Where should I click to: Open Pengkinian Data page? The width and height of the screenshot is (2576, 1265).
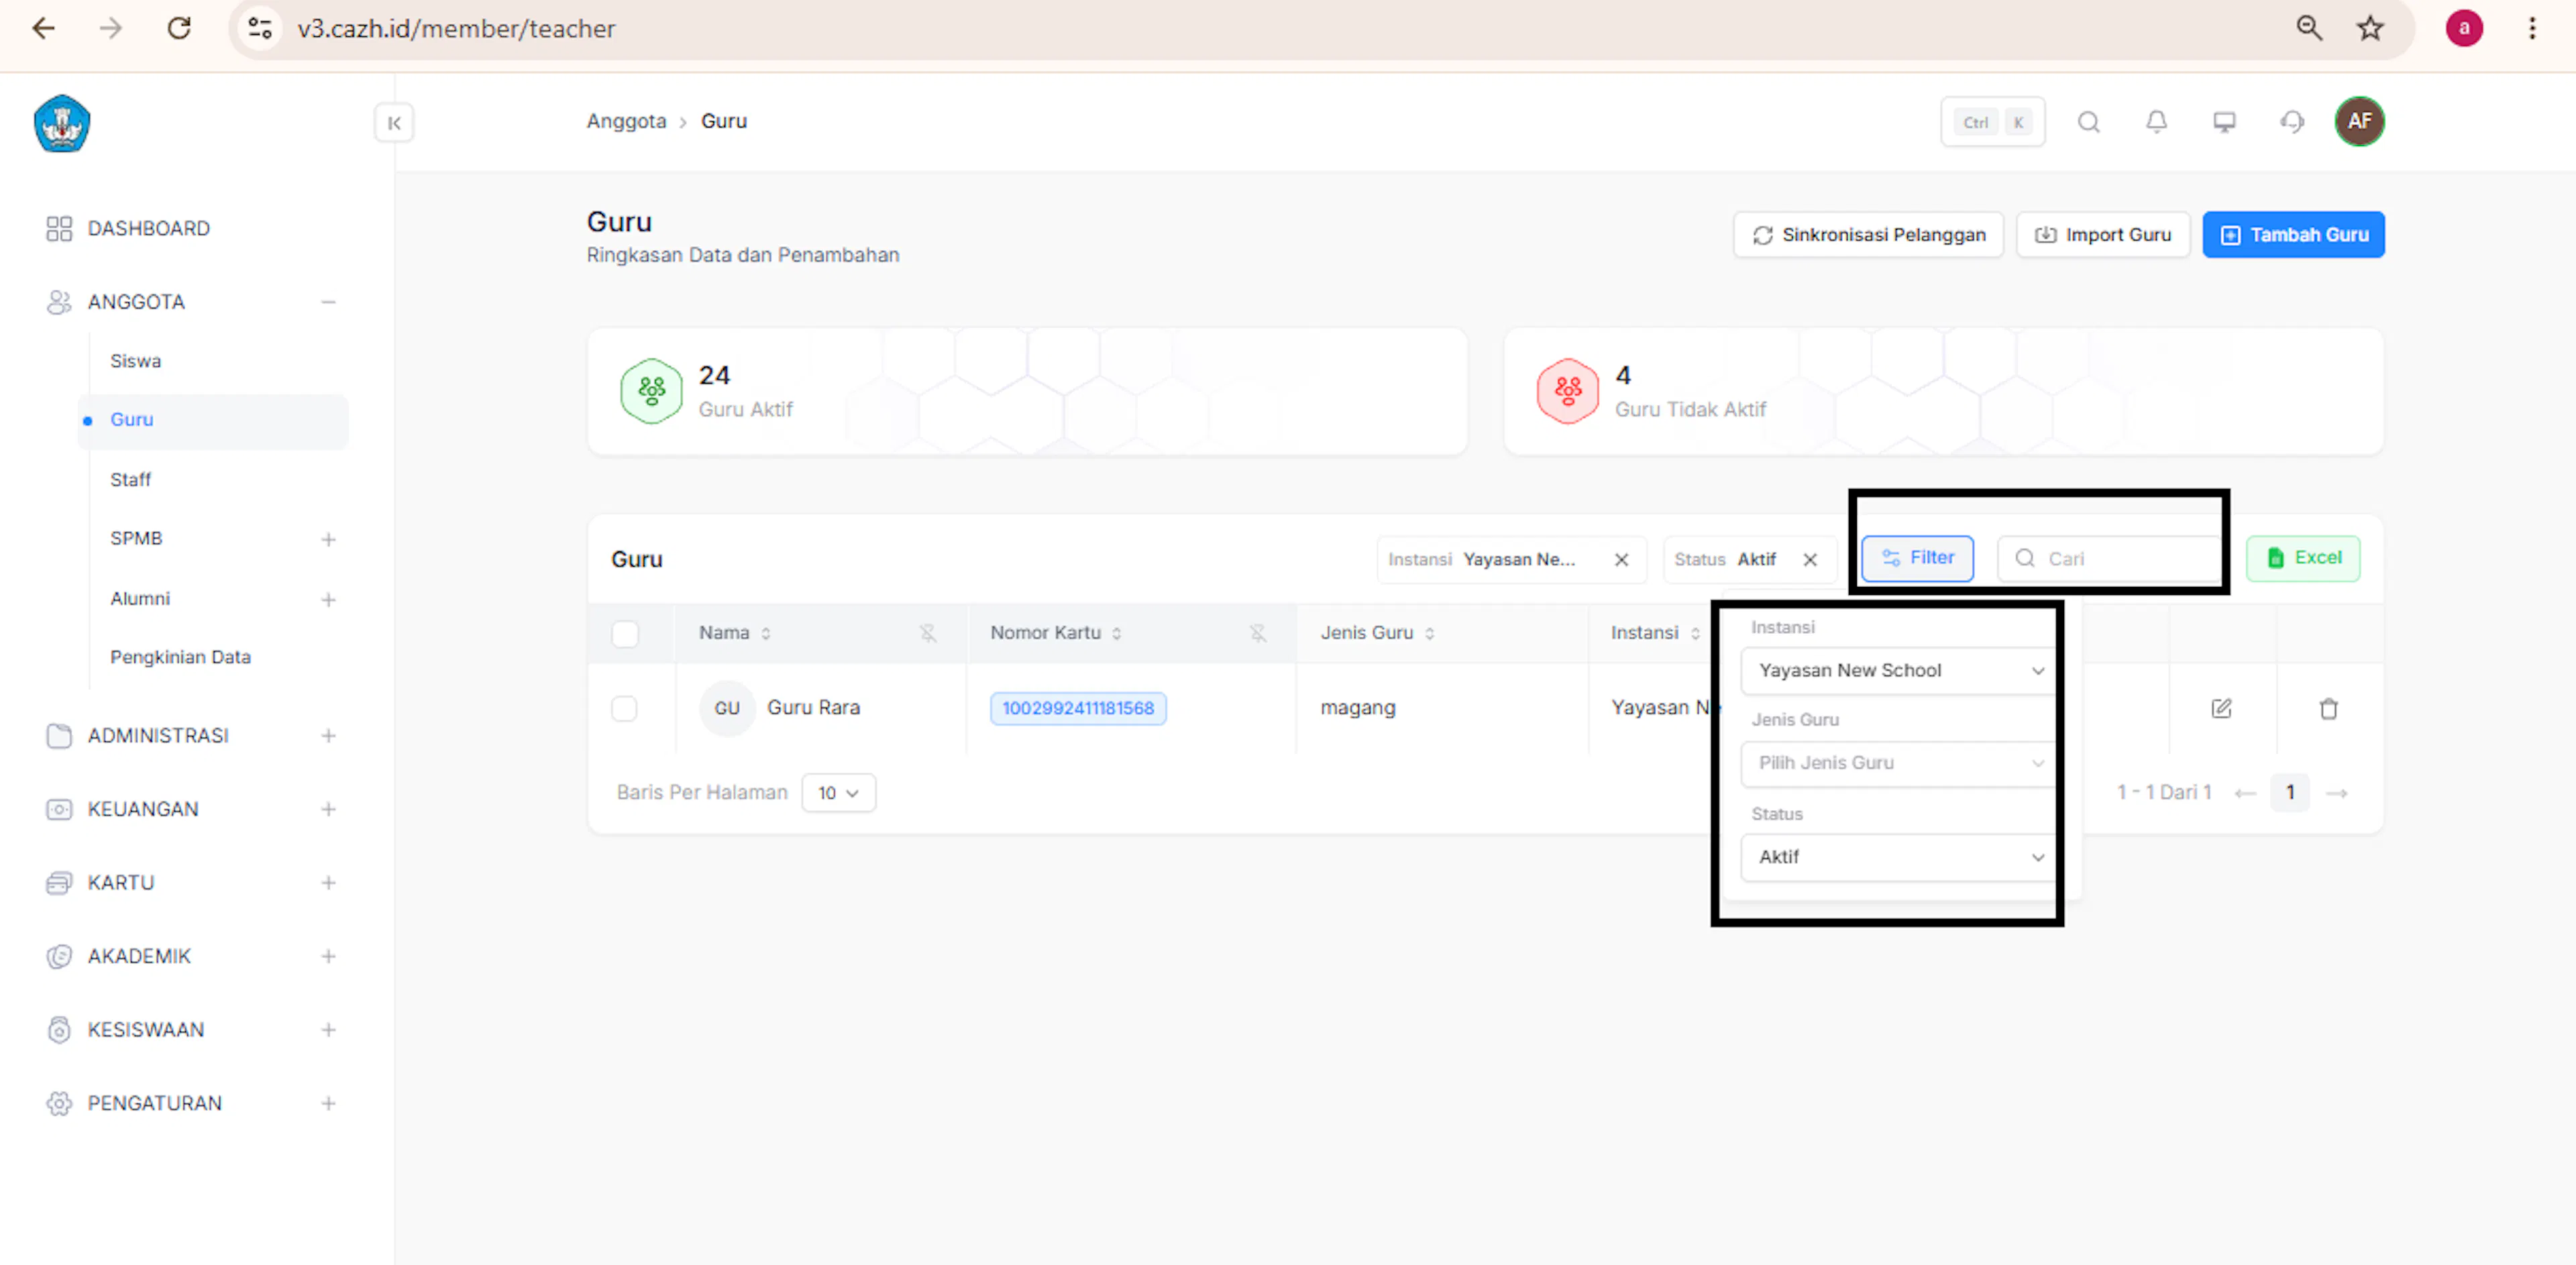180,657
